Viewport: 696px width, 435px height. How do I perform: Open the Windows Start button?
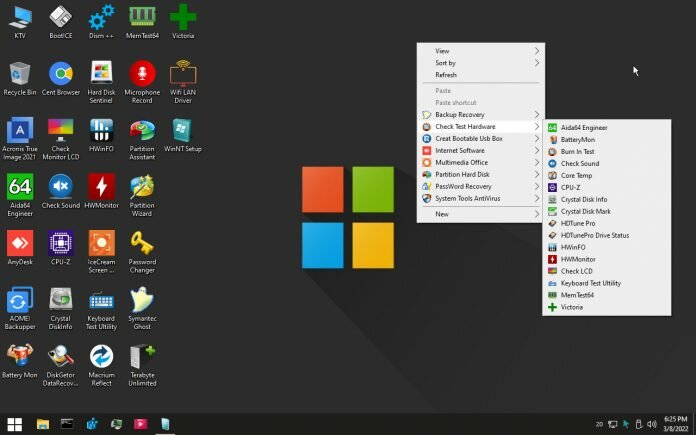pos(15,424)
